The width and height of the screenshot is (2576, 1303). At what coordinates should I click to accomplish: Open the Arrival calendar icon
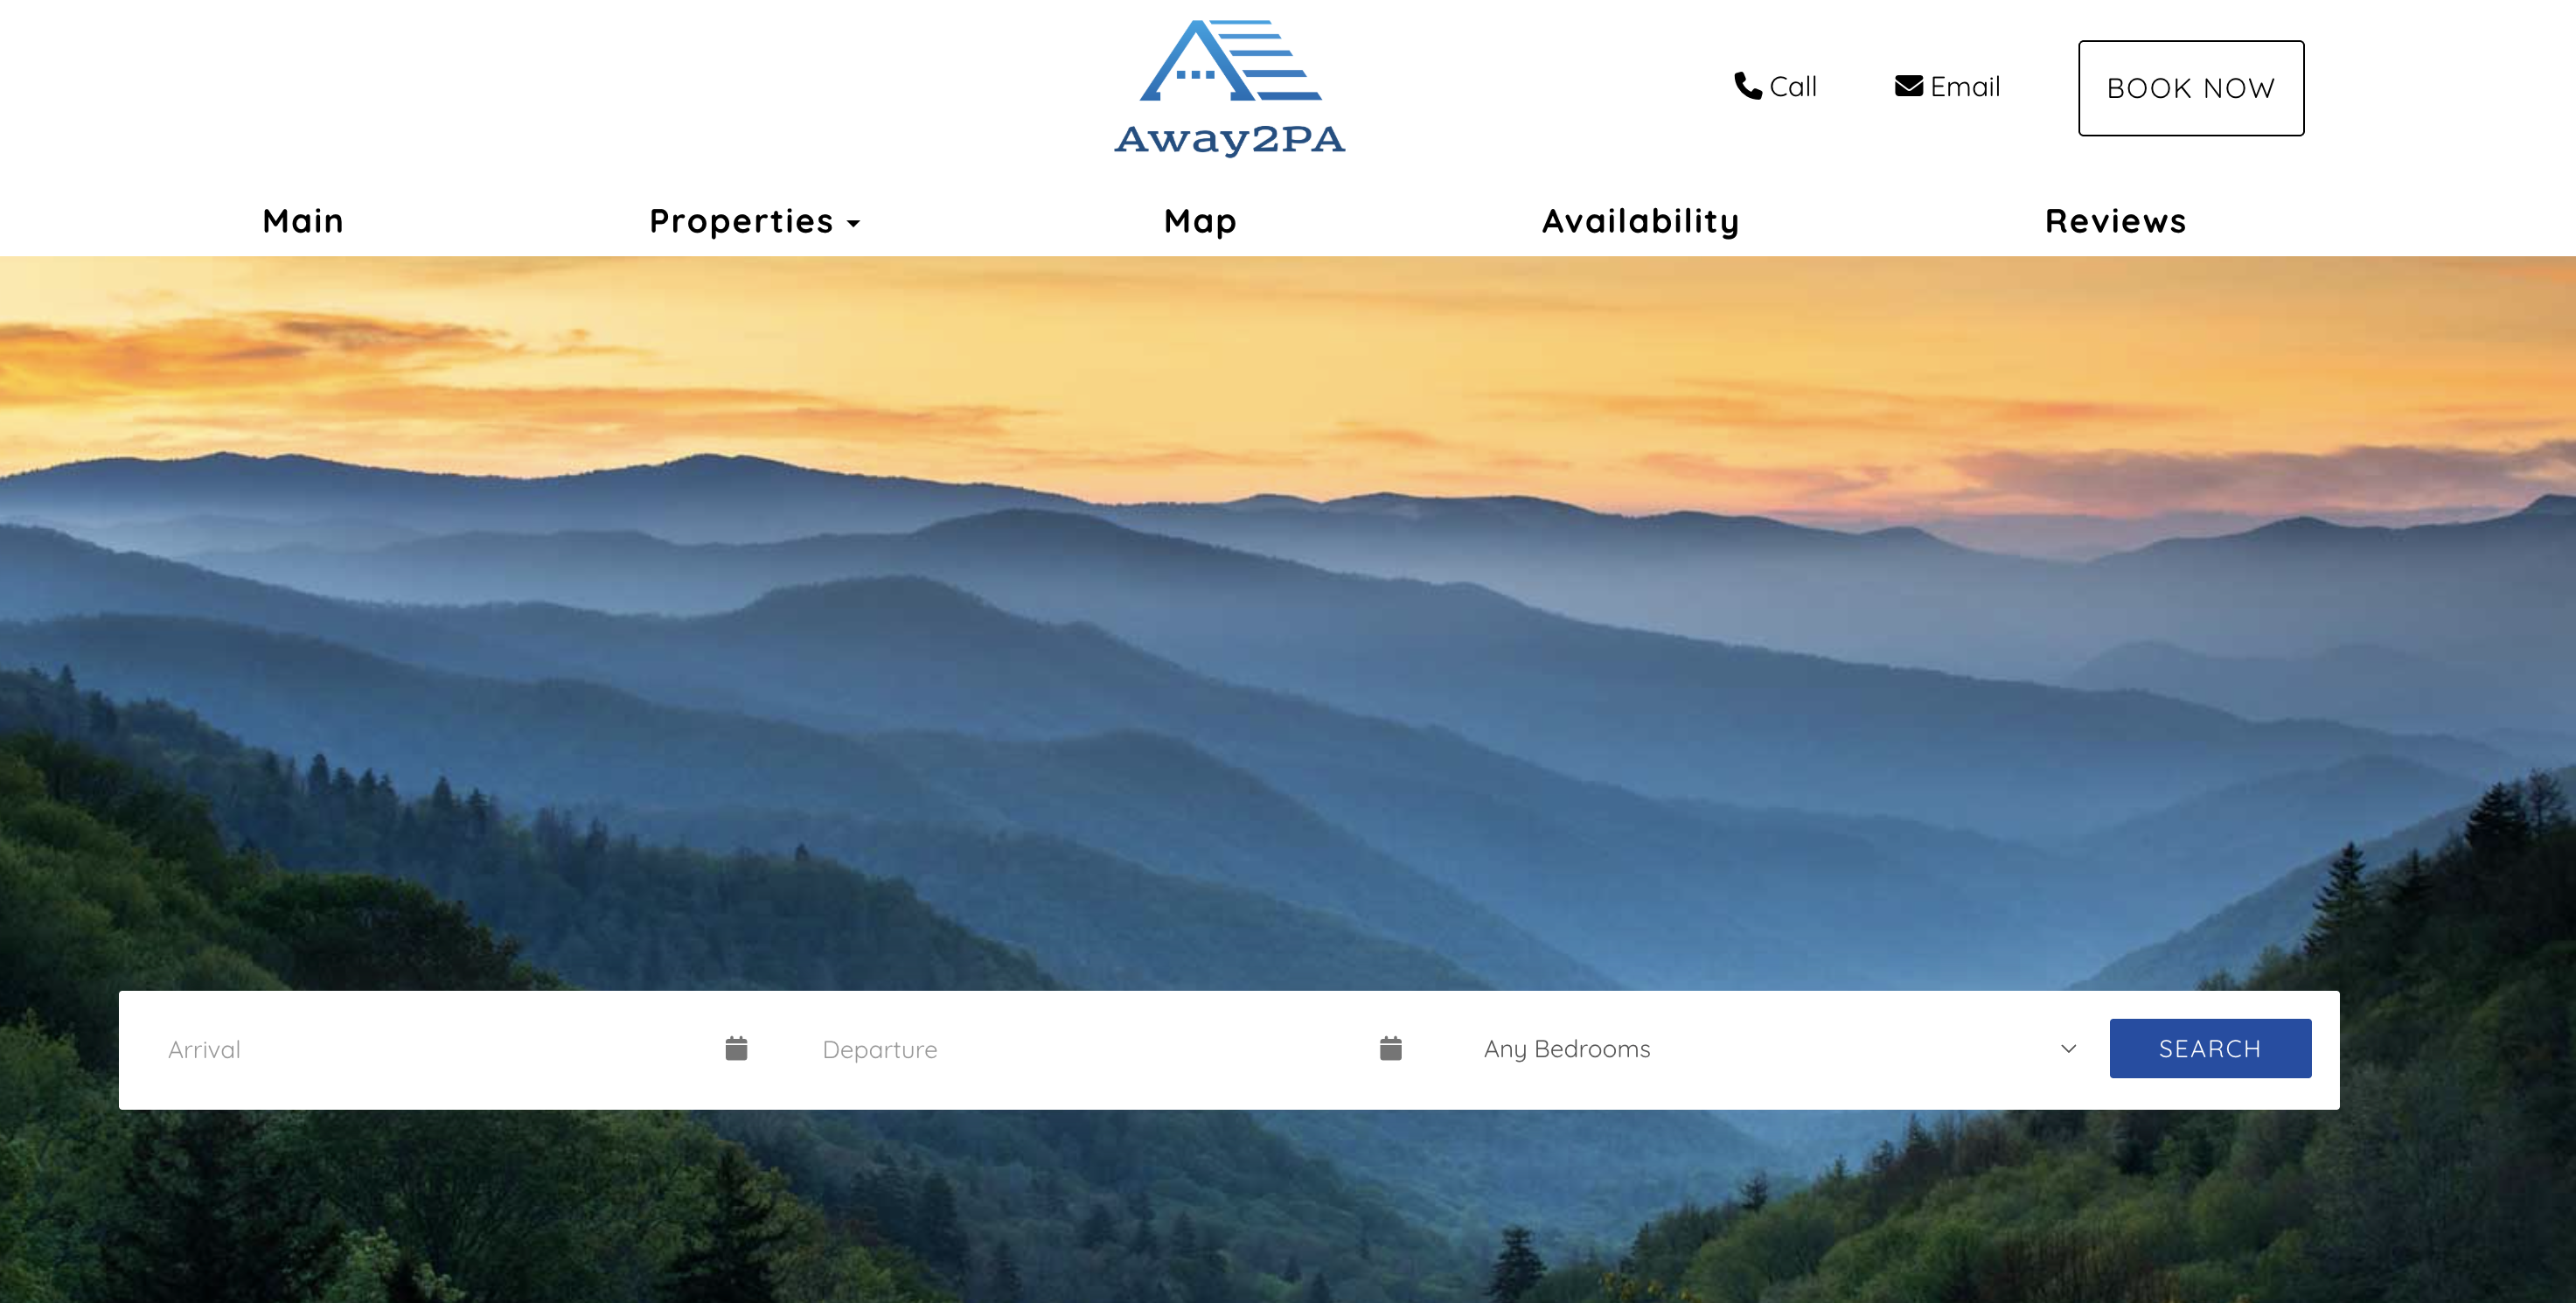pos(736,1048)
